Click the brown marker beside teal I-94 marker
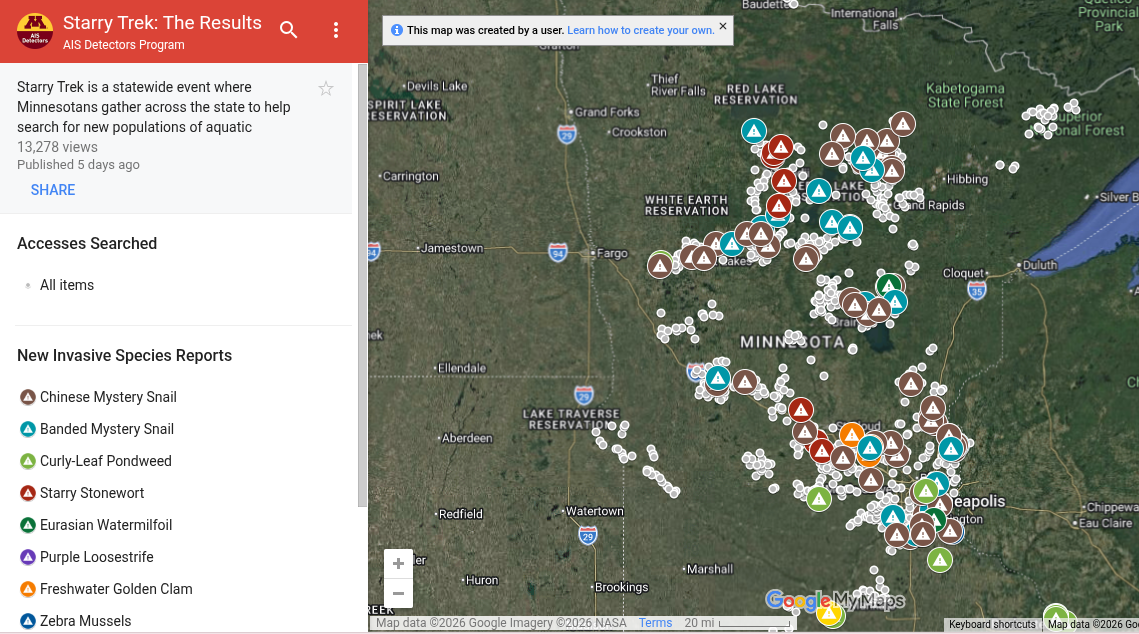 [x=745, y=382]
